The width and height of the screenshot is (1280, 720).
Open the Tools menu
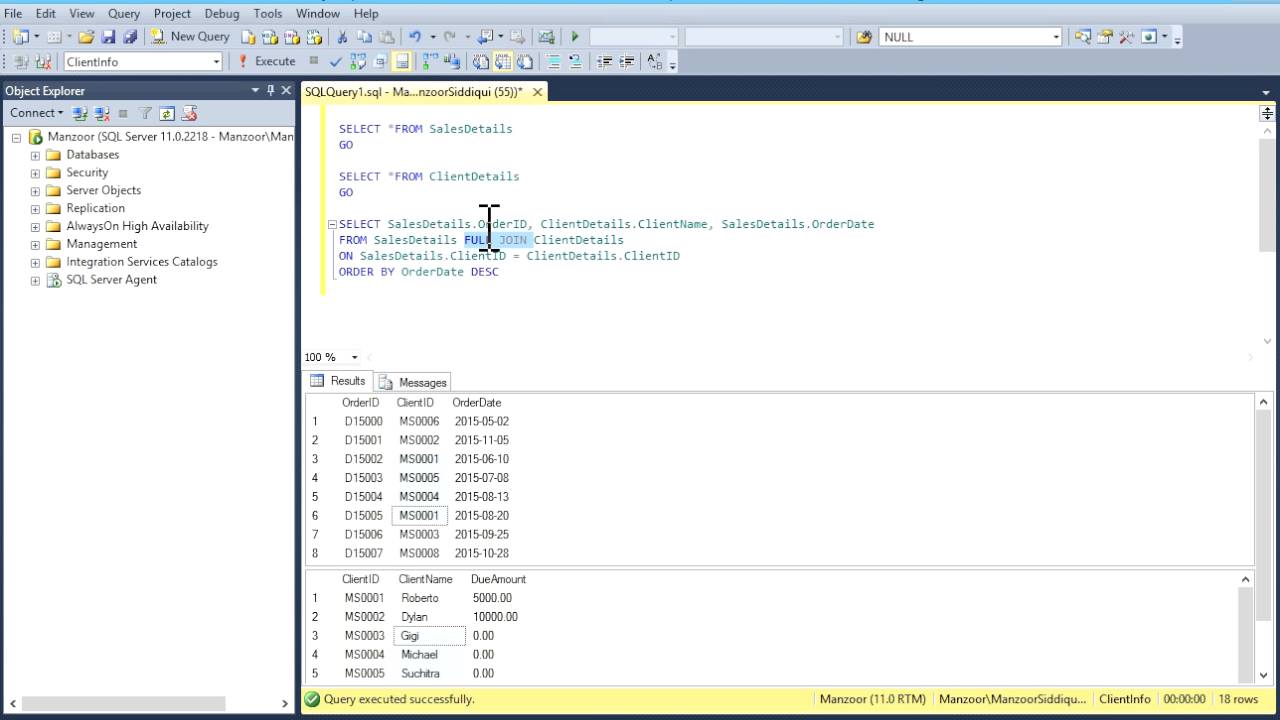pyautogui.click(x=268, y=13)
